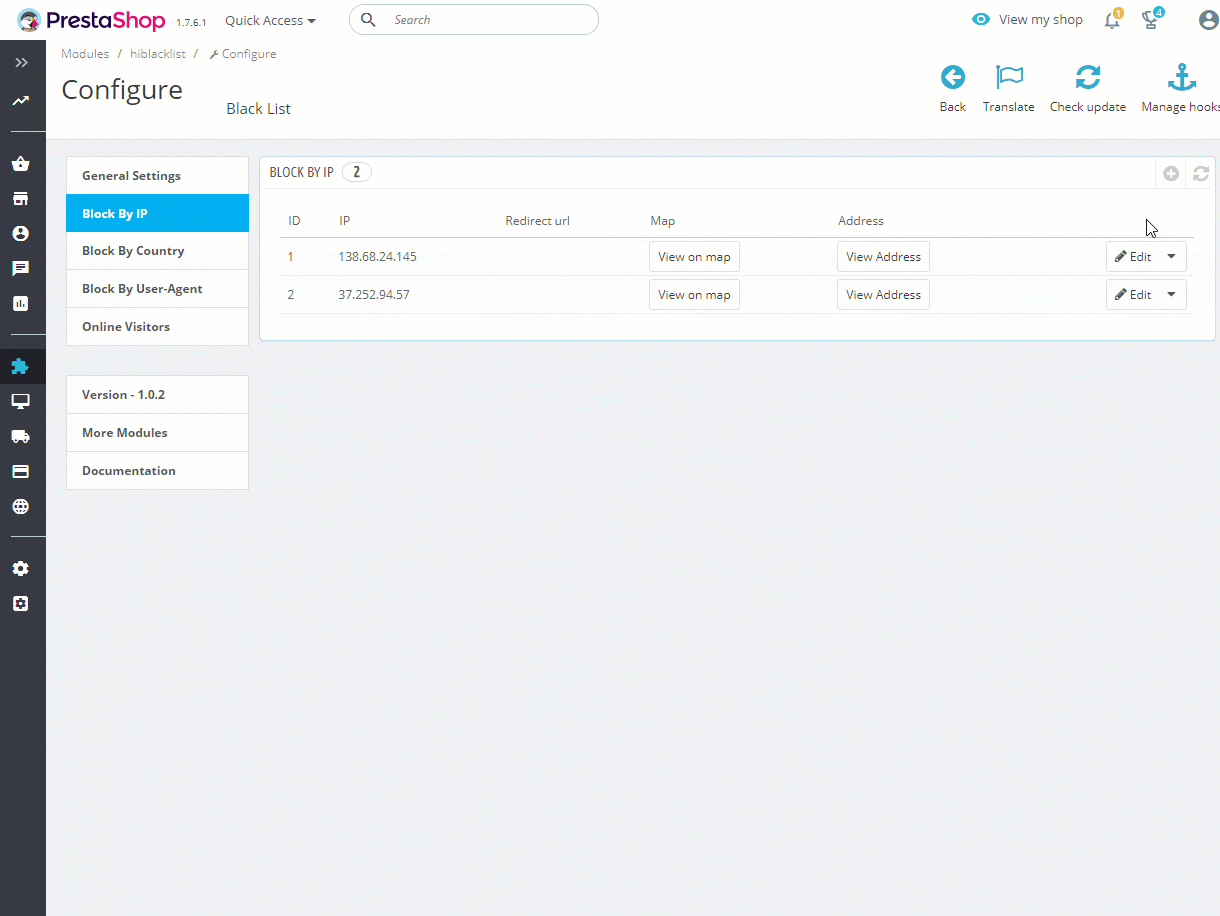Open the Documentation item

[x=157, y=471]
